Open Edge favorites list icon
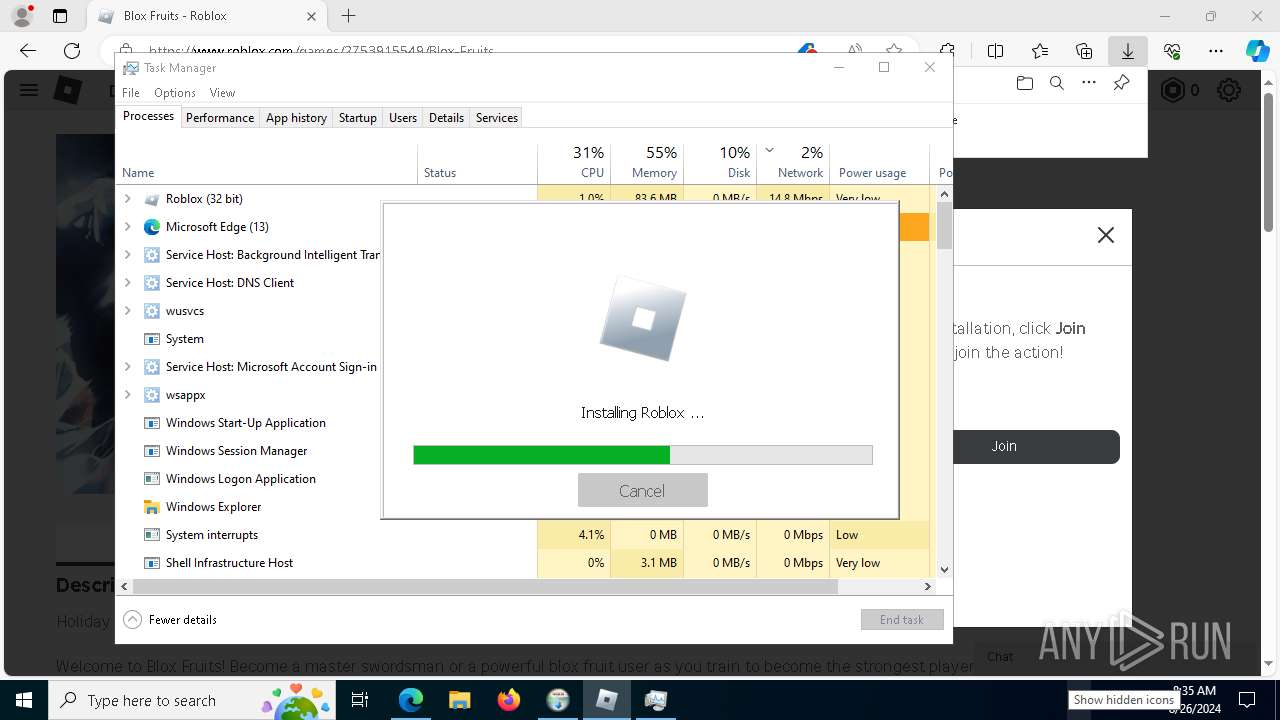The width and height of the screenshot is (1280, 720). pyautogui.click(x=1040, y=51)
